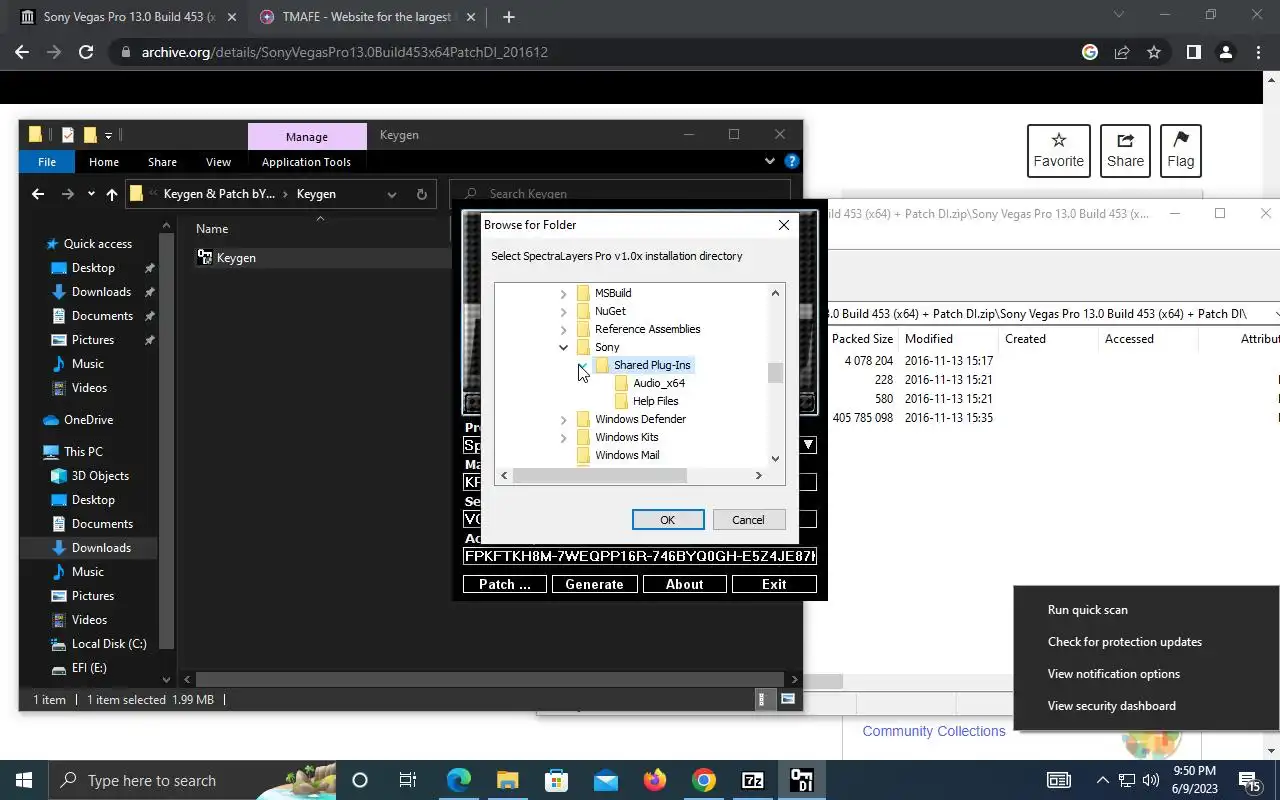Click the Flag button on archive.org
Screen dimensions: 1280x800
1181,151
